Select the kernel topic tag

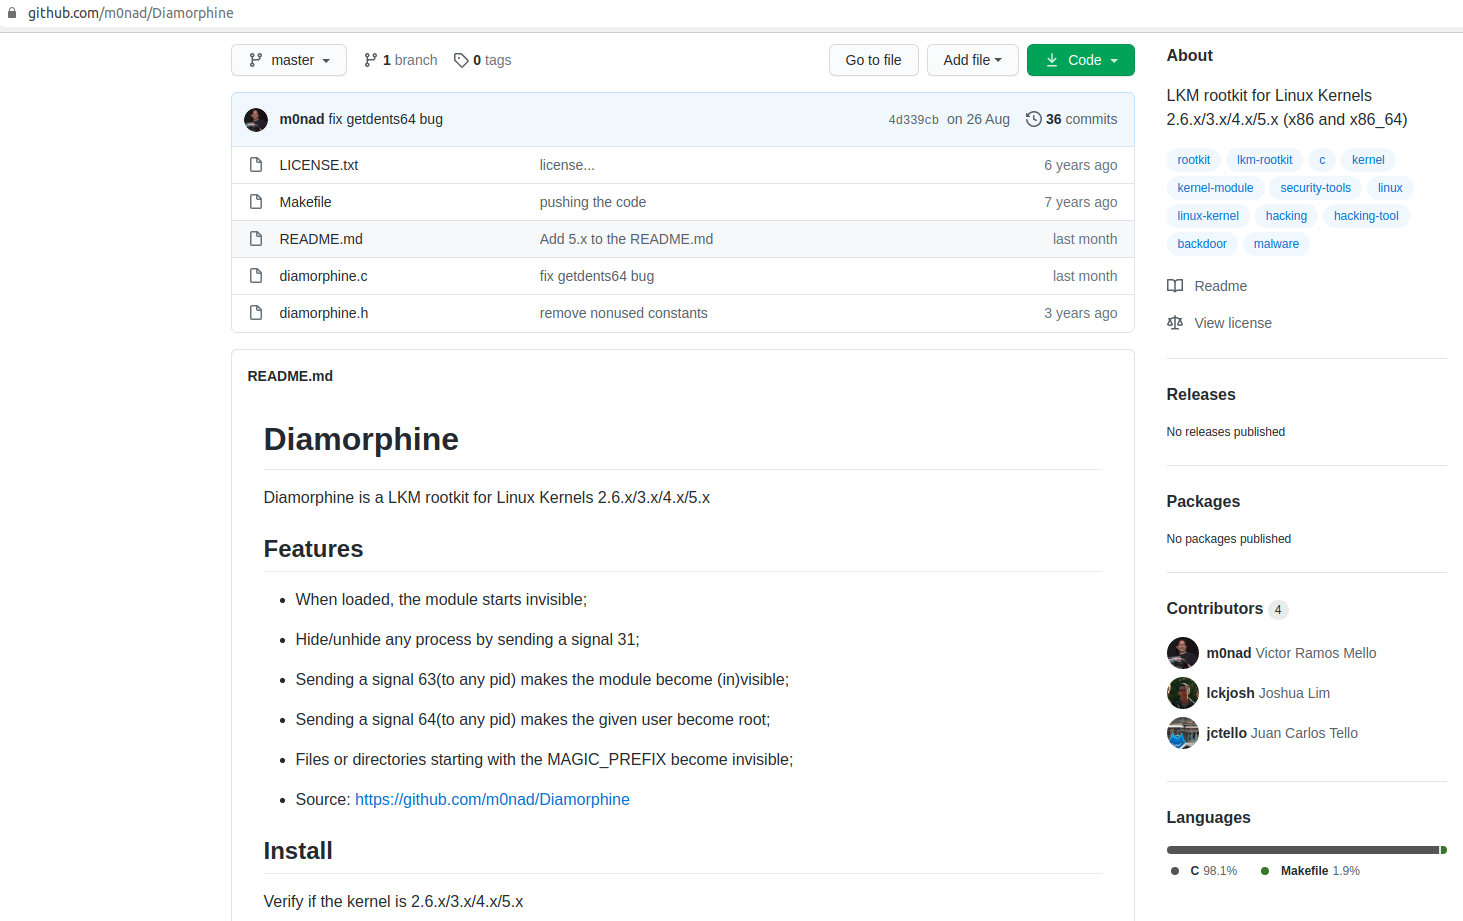[x=1368, y=160]
